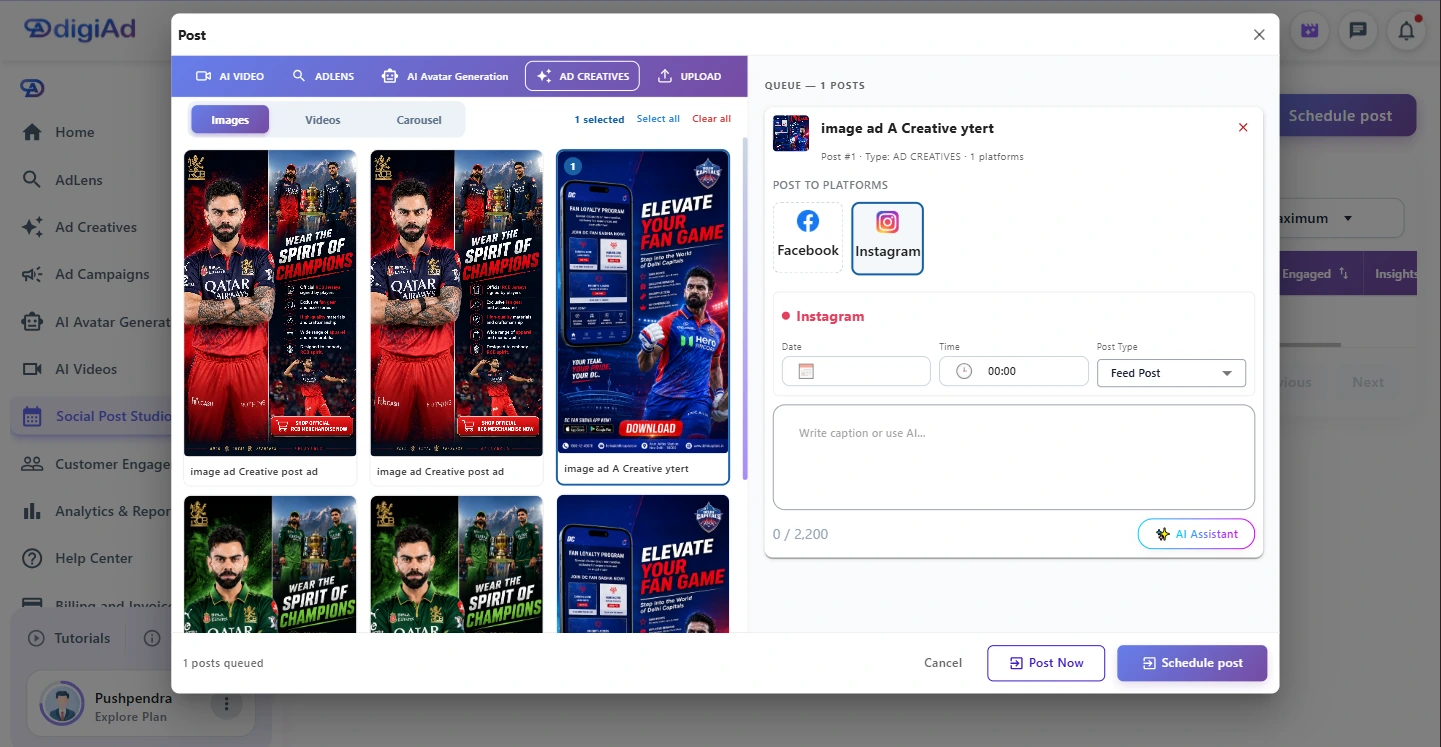Screen dimensions: 1441x747
Task: Select first red 'image ad Creative post ad' thumbnail
Action: pyautogui.click(x=270, y=303)
